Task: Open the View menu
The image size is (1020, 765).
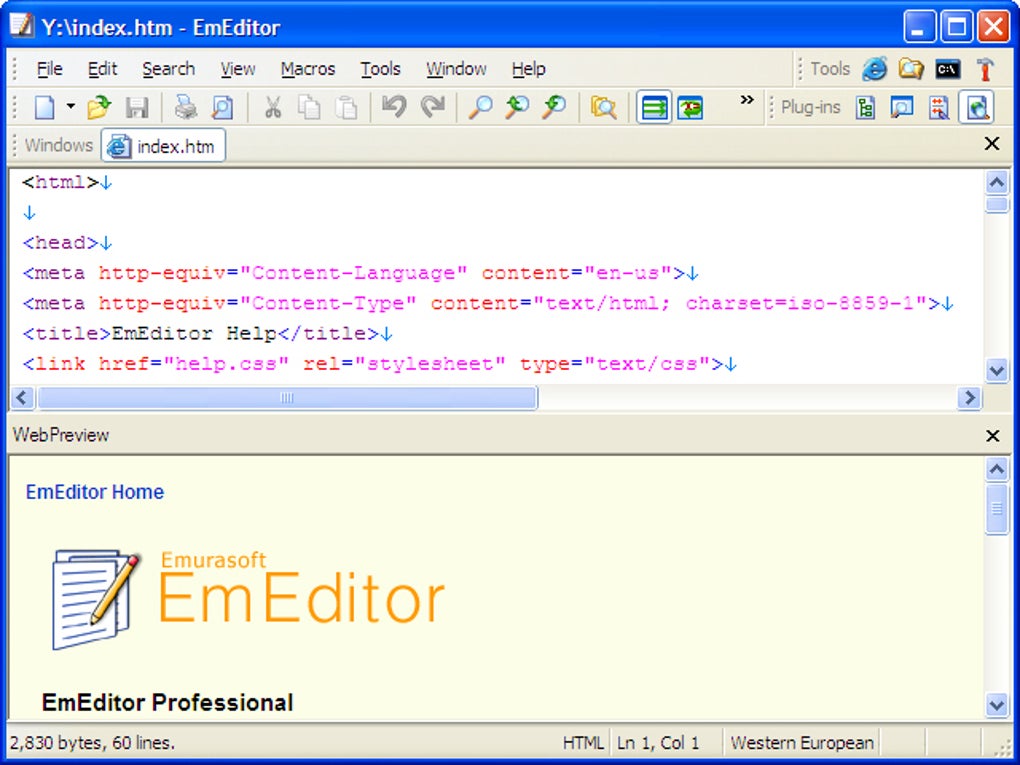Action: pyautogui.click(x=237, y=69)
